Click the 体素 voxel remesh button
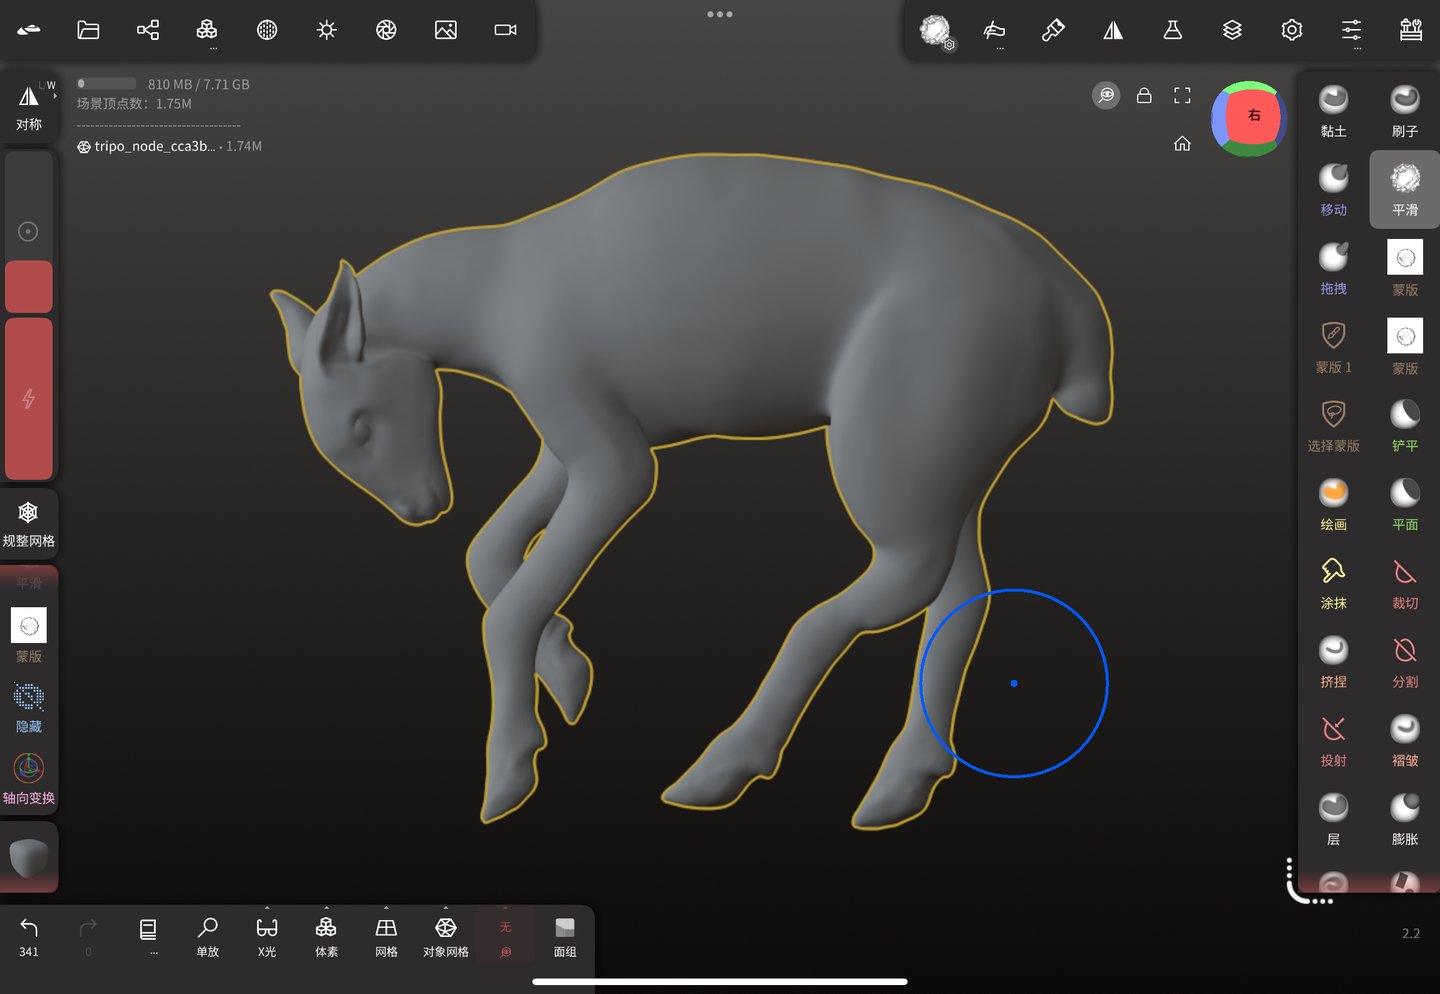 pyautogui.click(x=326, y=937)
